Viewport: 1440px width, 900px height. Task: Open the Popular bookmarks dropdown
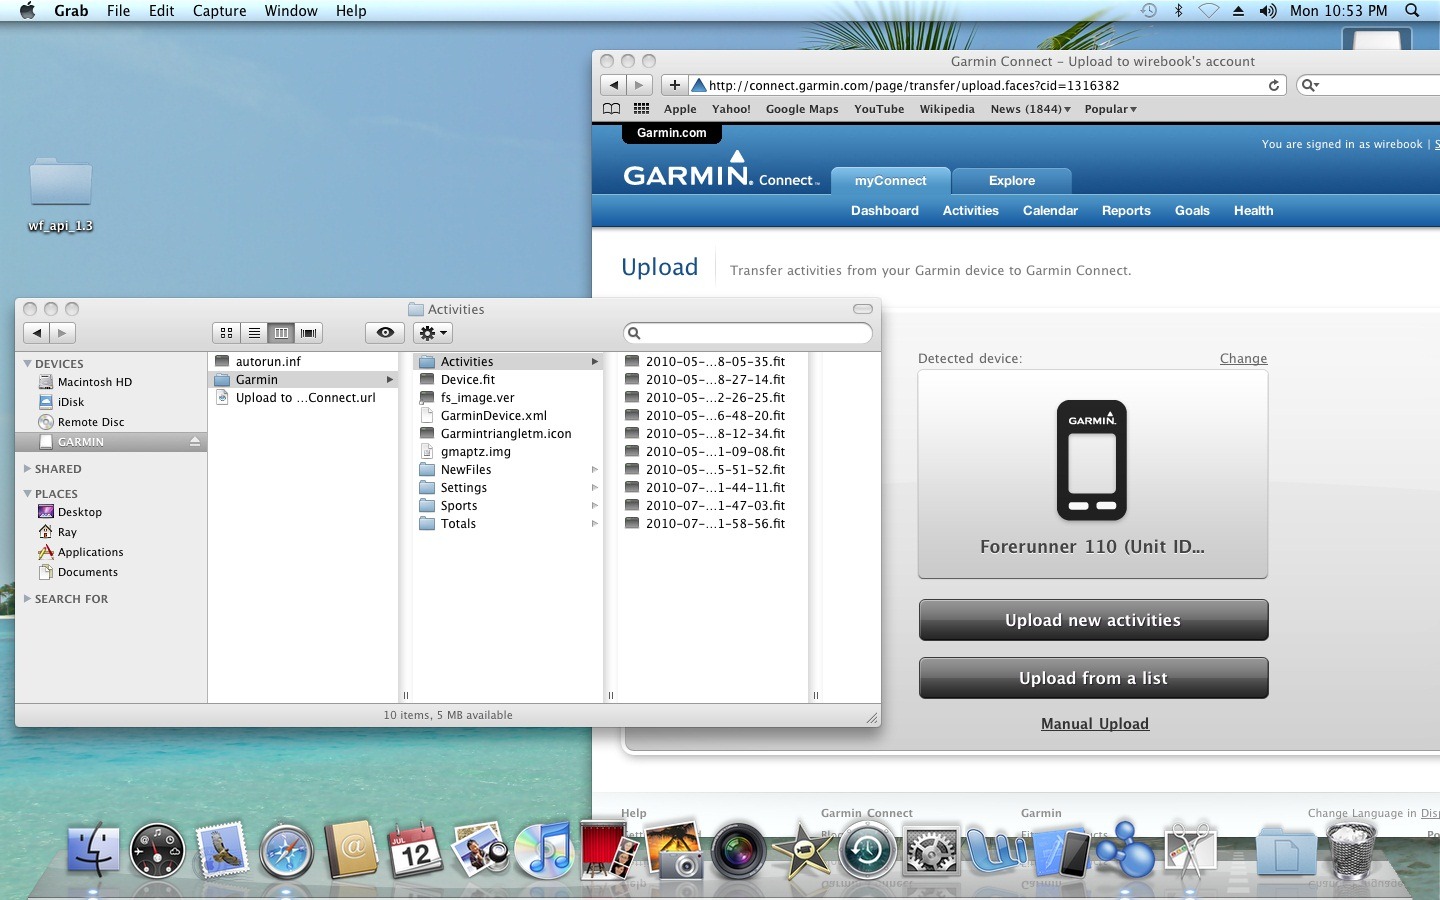pos(1110,109)
